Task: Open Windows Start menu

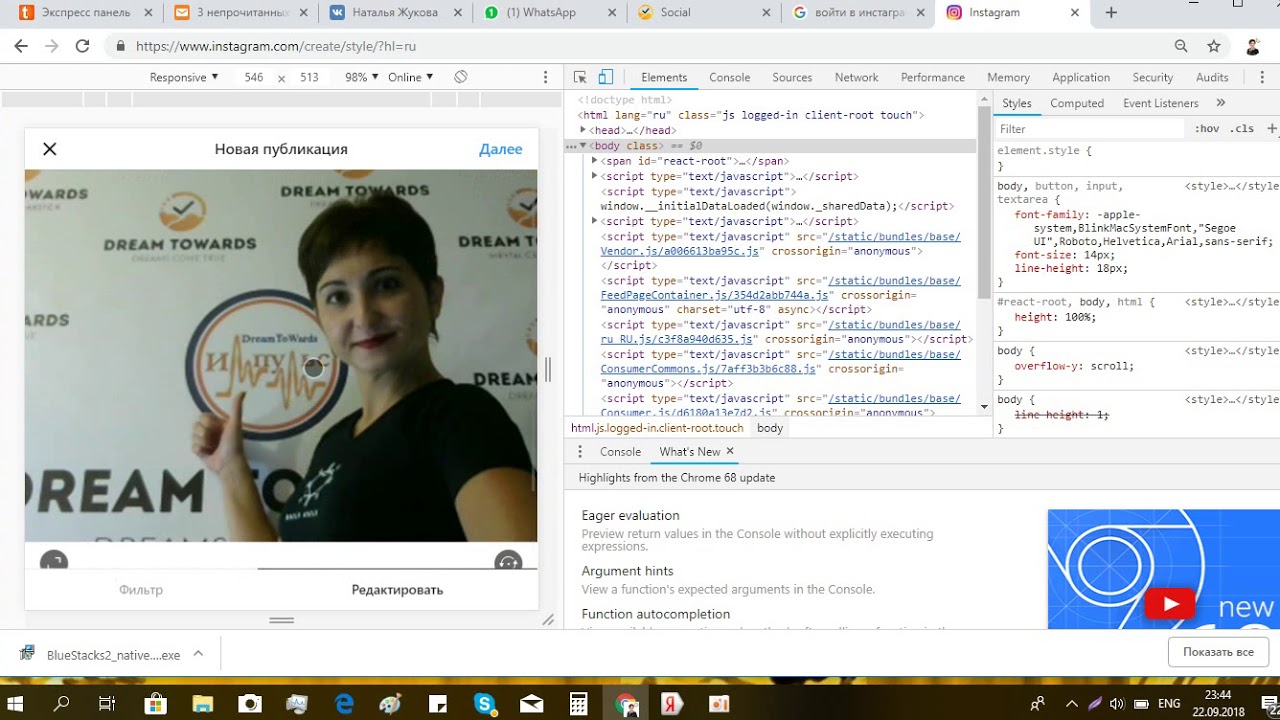Action: click(x=16, y=704)
